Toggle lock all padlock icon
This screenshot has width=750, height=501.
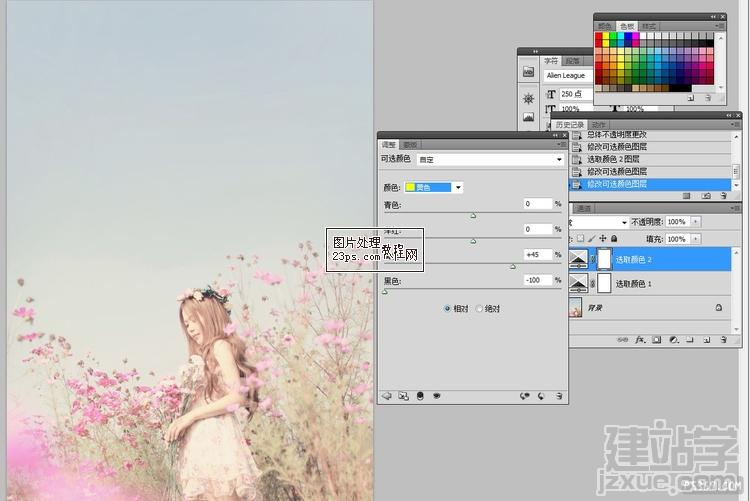(614, 238)
